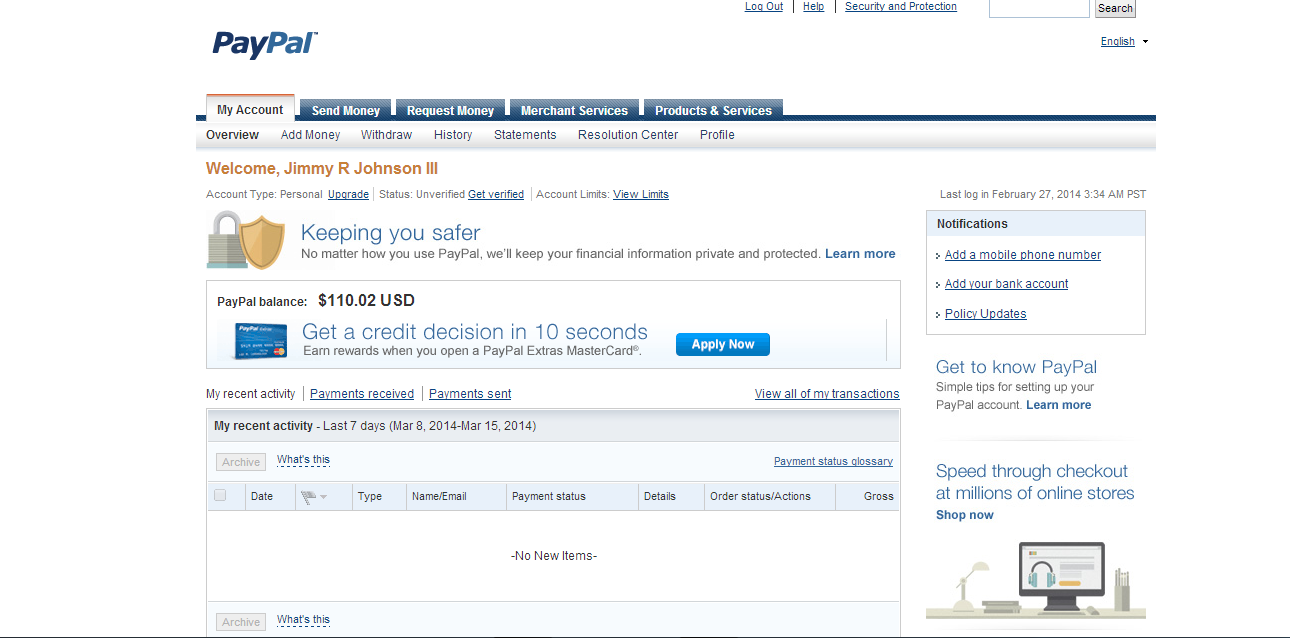Open the Profile submenu item
This screenshot has height=638, width=1290.
pyautogui.click(x=717, y=135)
